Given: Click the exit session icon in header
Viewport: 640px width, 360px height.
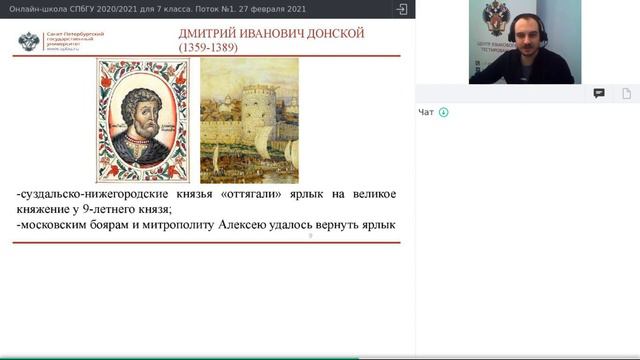Looking at the screenshot, I should pyautogui.click(x=402, y=9).
